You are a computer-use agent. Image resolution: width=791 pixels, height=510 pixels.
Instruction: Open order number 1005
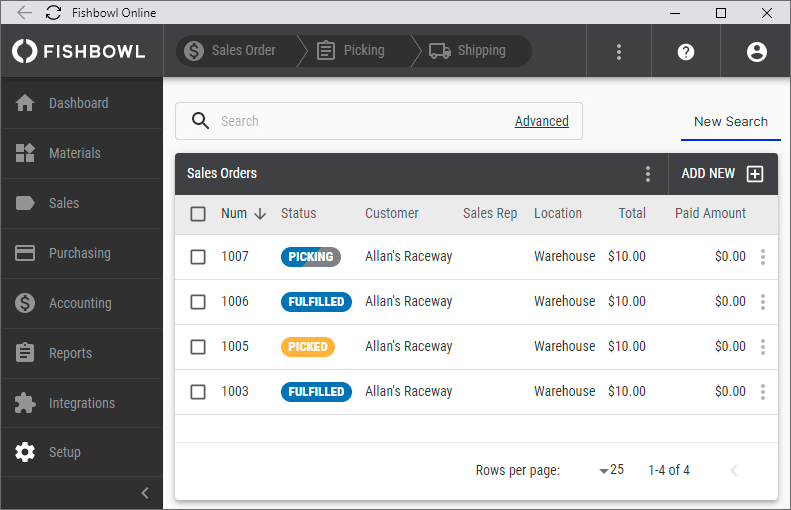(235, 346)
